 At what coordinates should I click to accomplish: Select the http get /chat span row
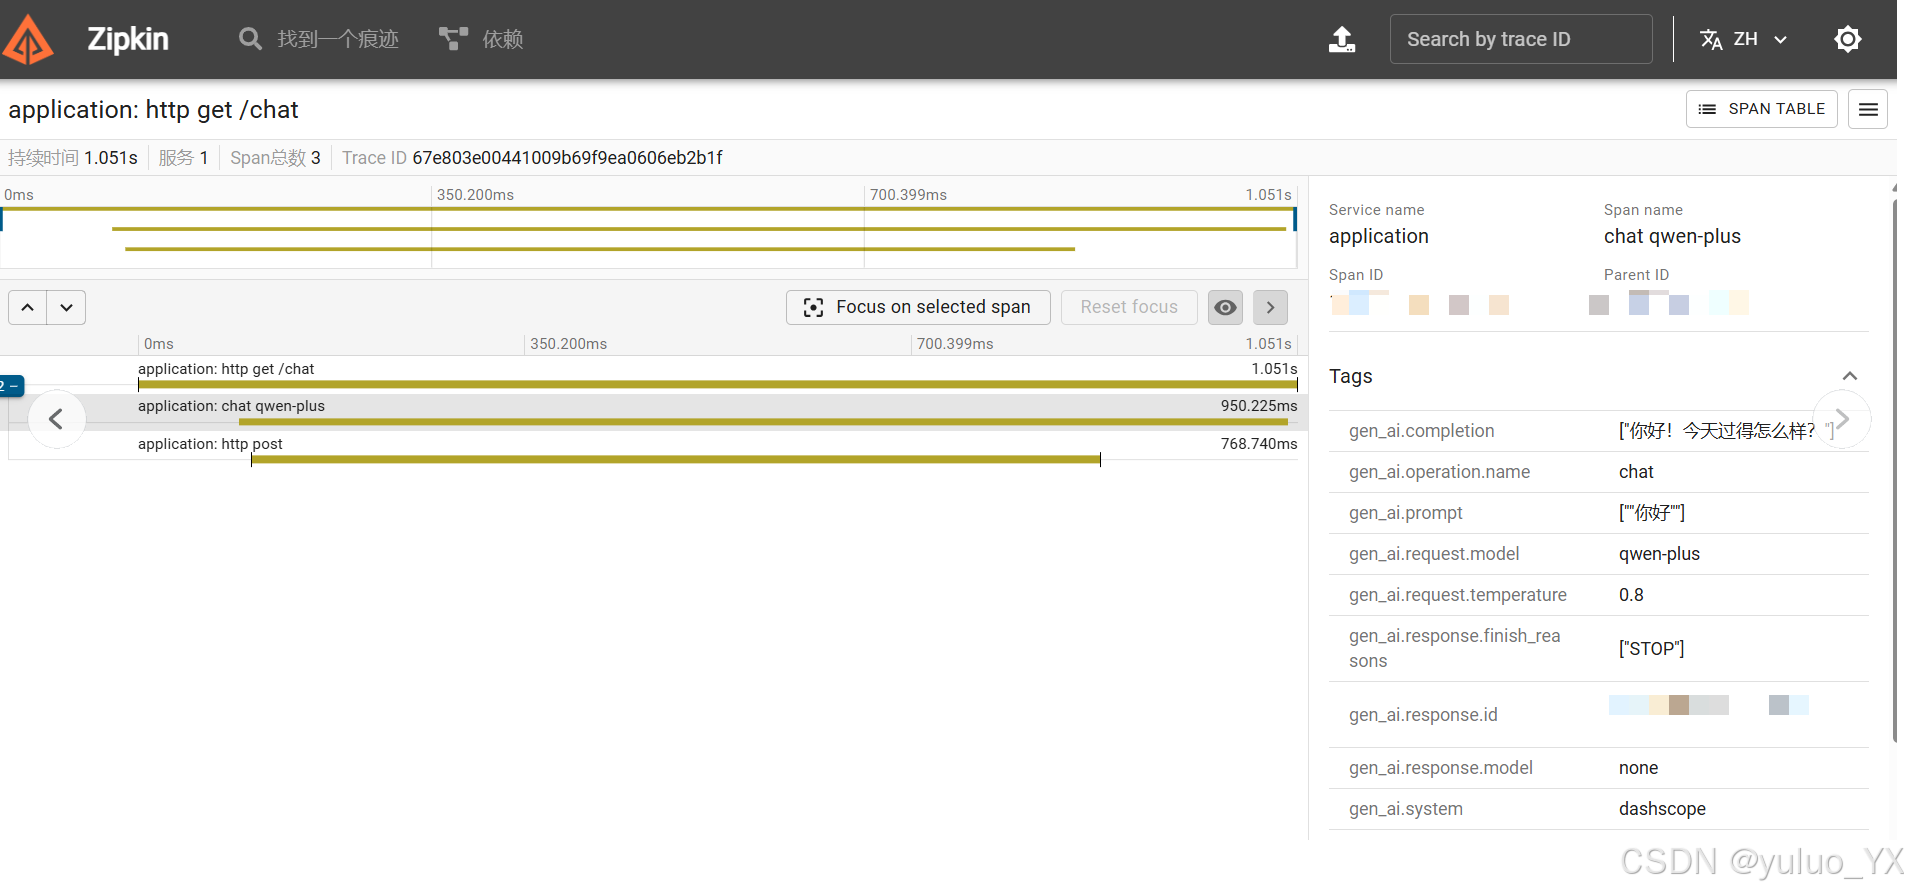tap(717, 374)
